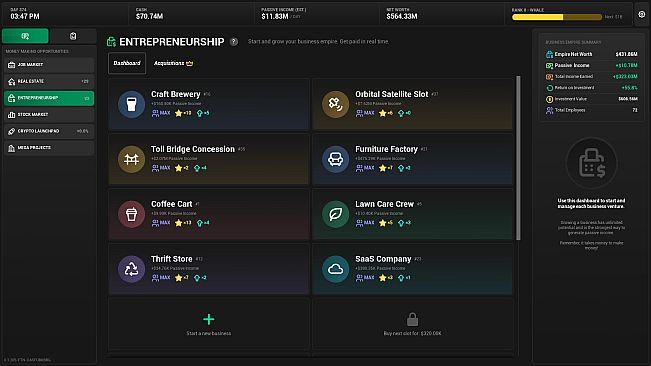Image resolution: width=651 pixels, height=366 pixels.
Task: Click the Return on Investment icon
Action: coord(549,88)
